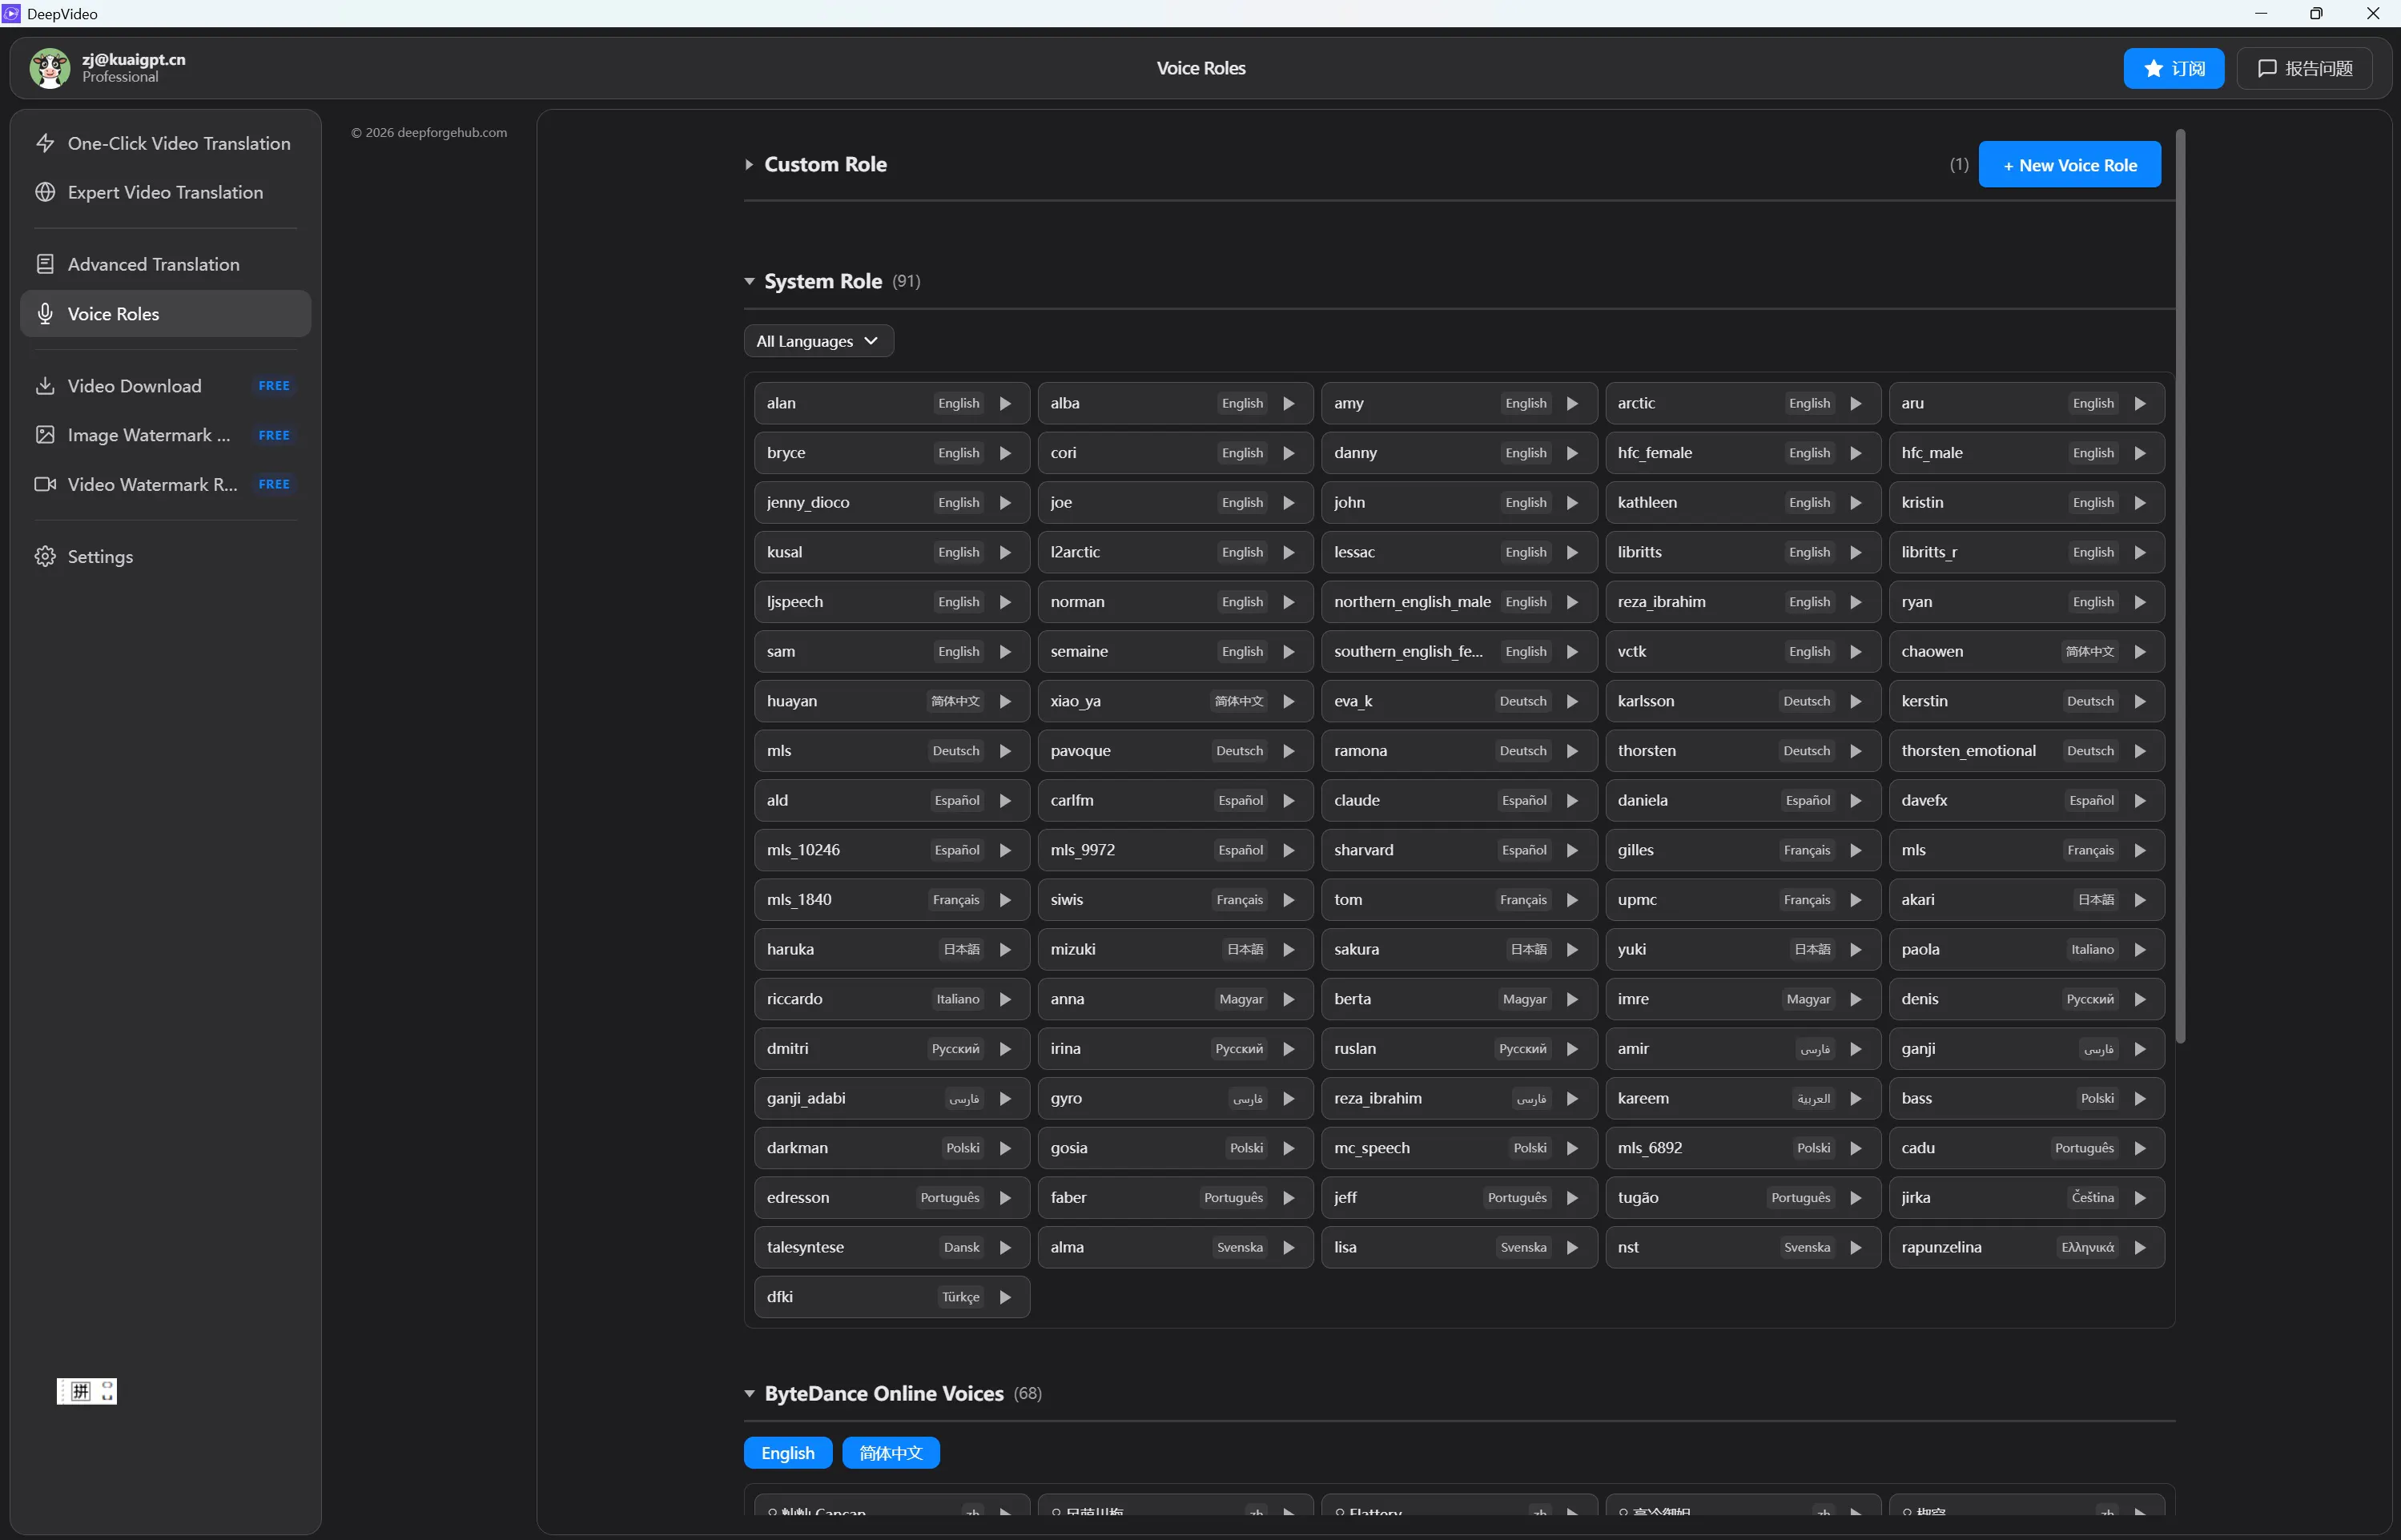Click the 订阅 subscribe button
2401x1540 pixels.
2173,68
